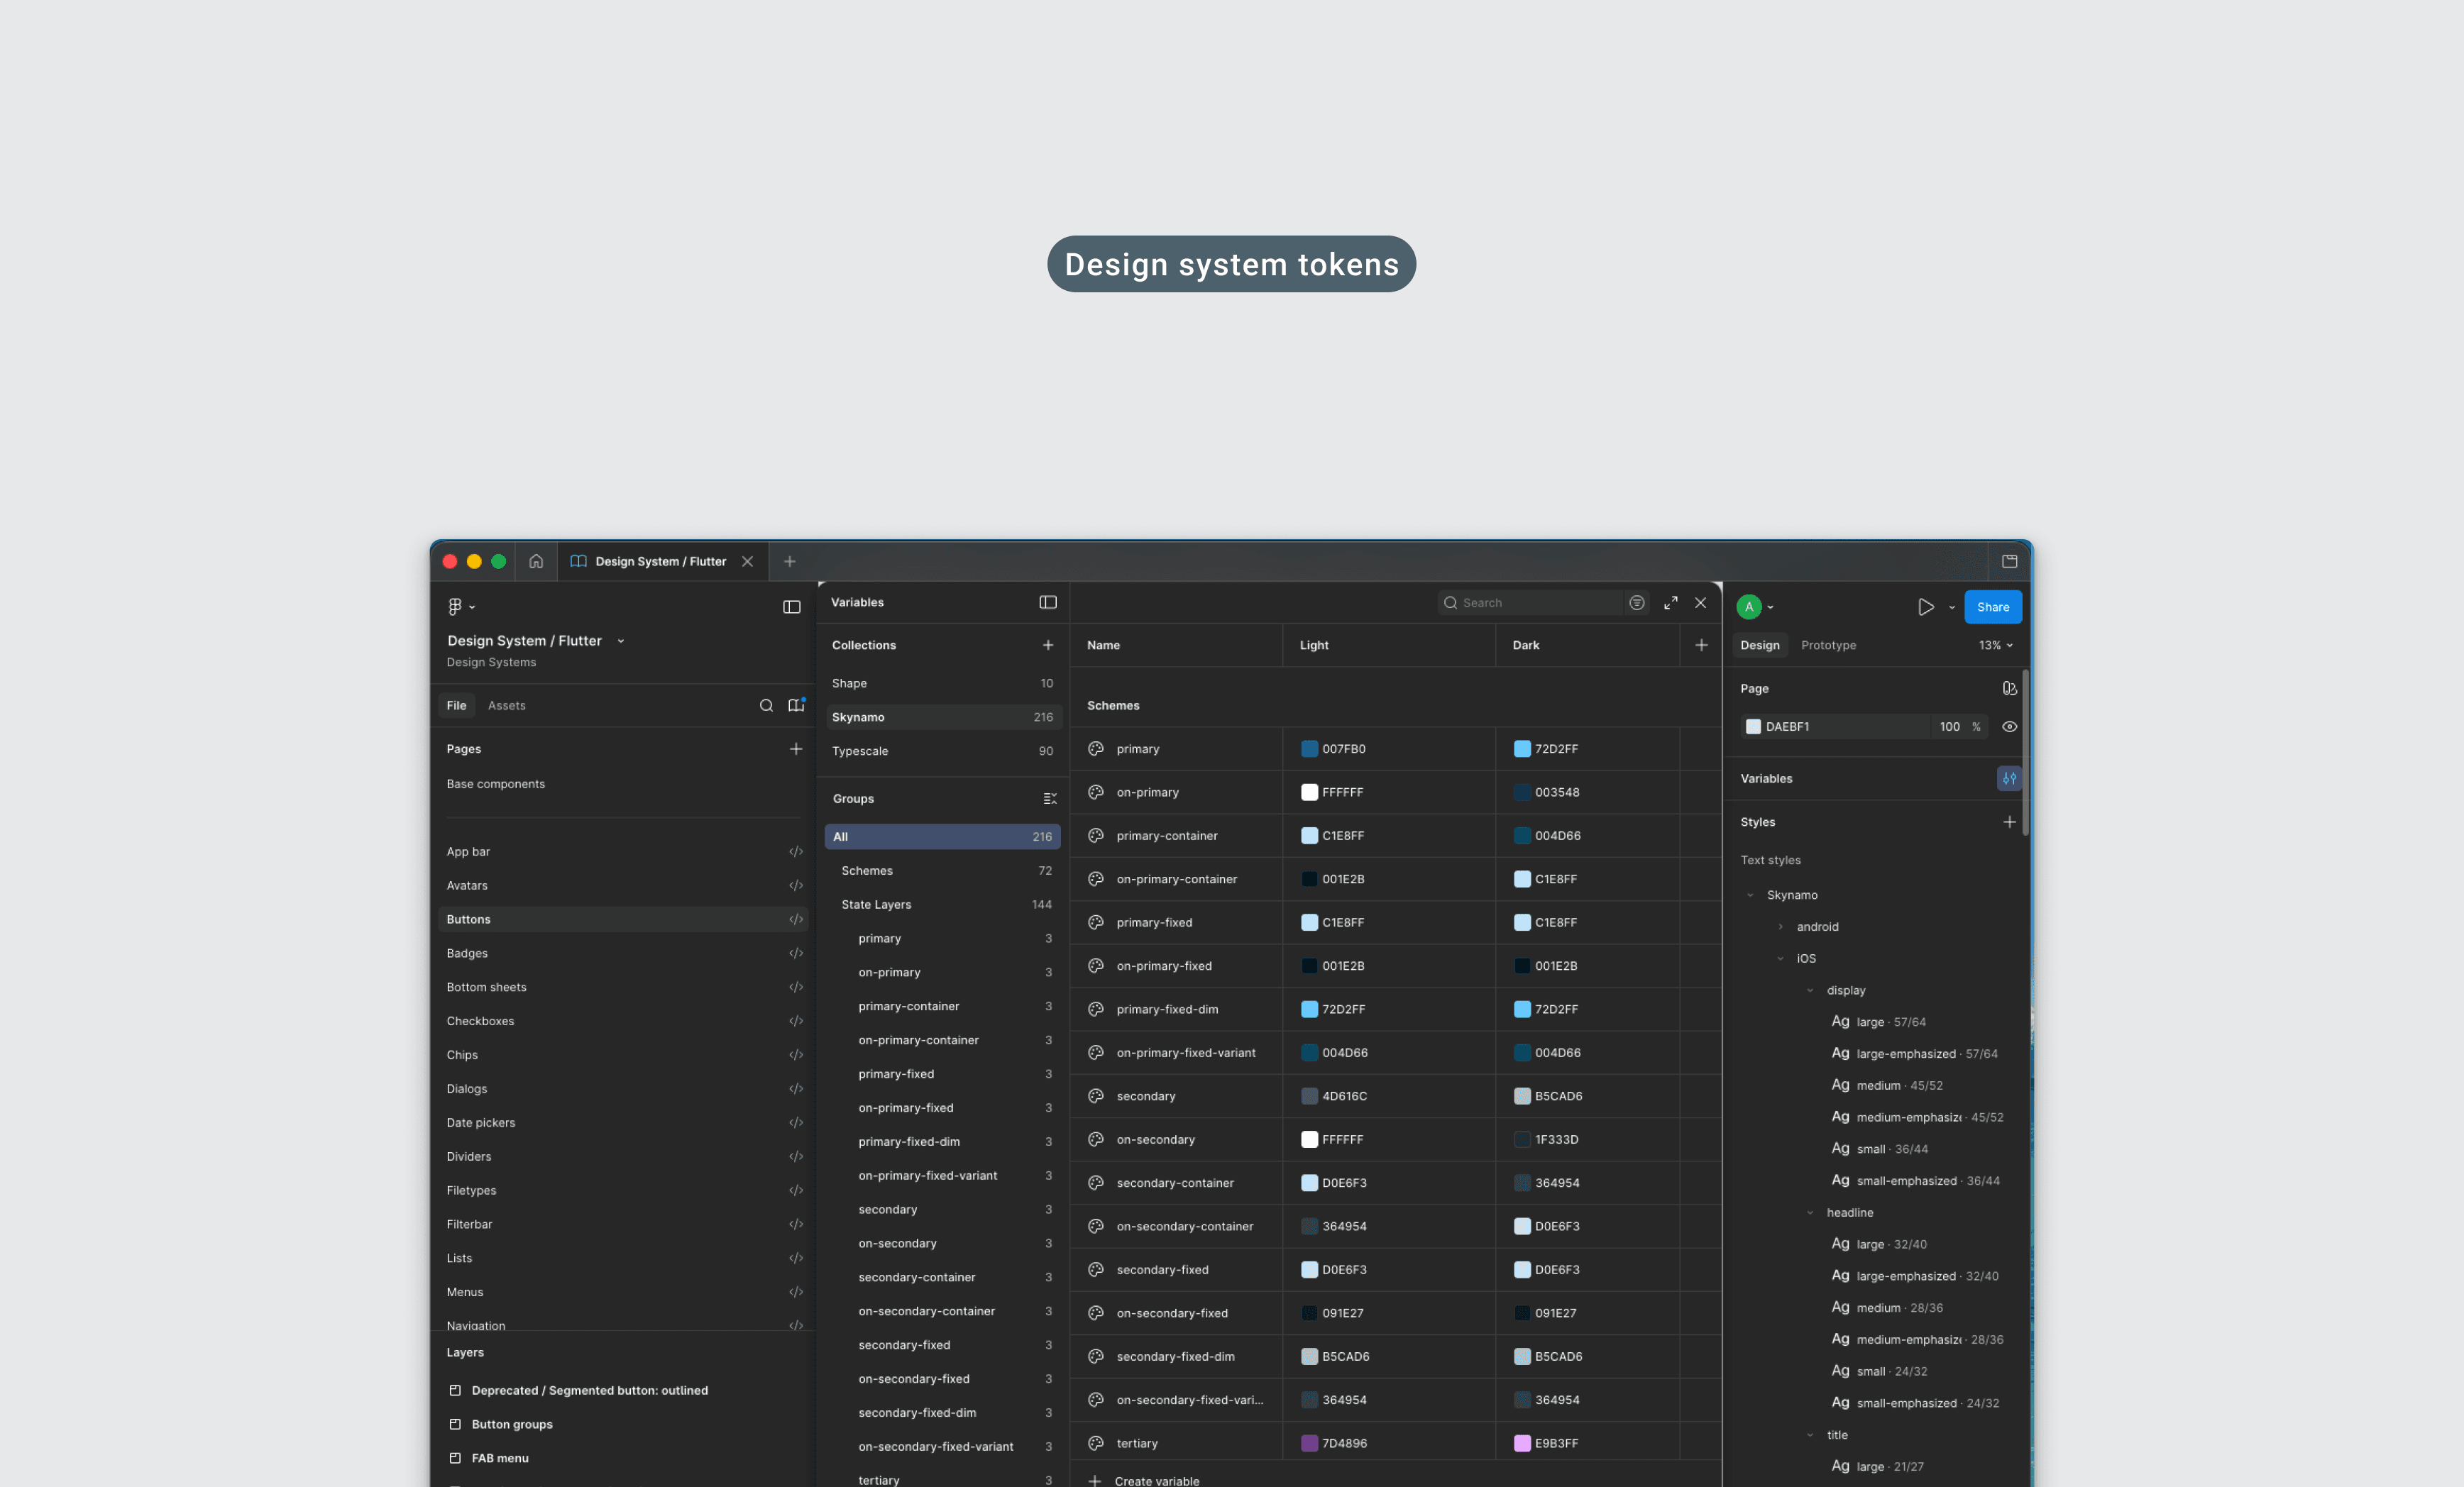Open the panel icon at tab bar right end
Screen dimensions: 2464x1487
[2009, 561]
